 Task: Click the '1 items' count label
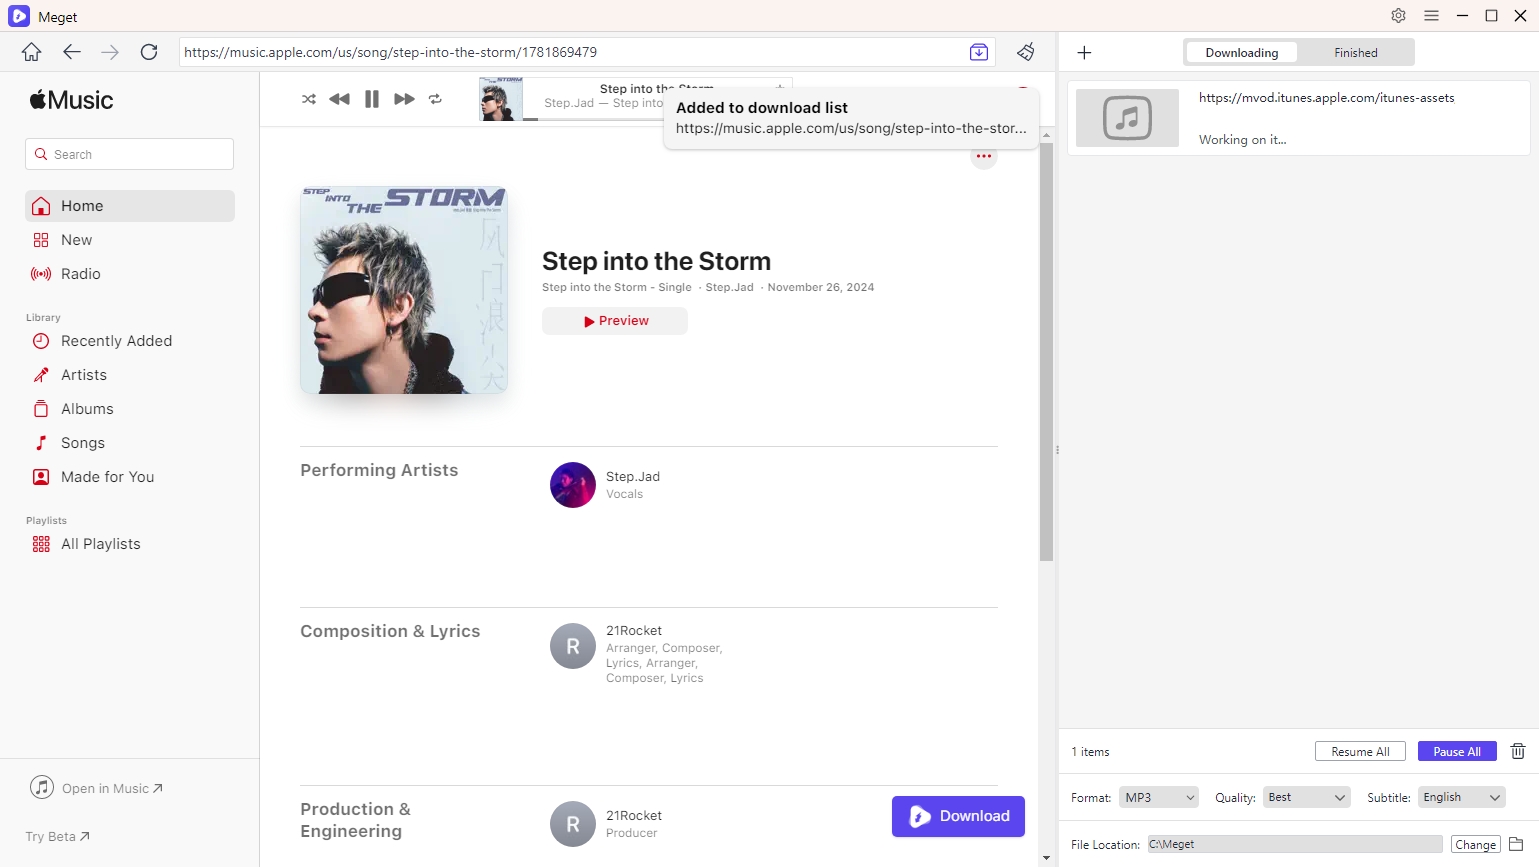point(1091,752)
